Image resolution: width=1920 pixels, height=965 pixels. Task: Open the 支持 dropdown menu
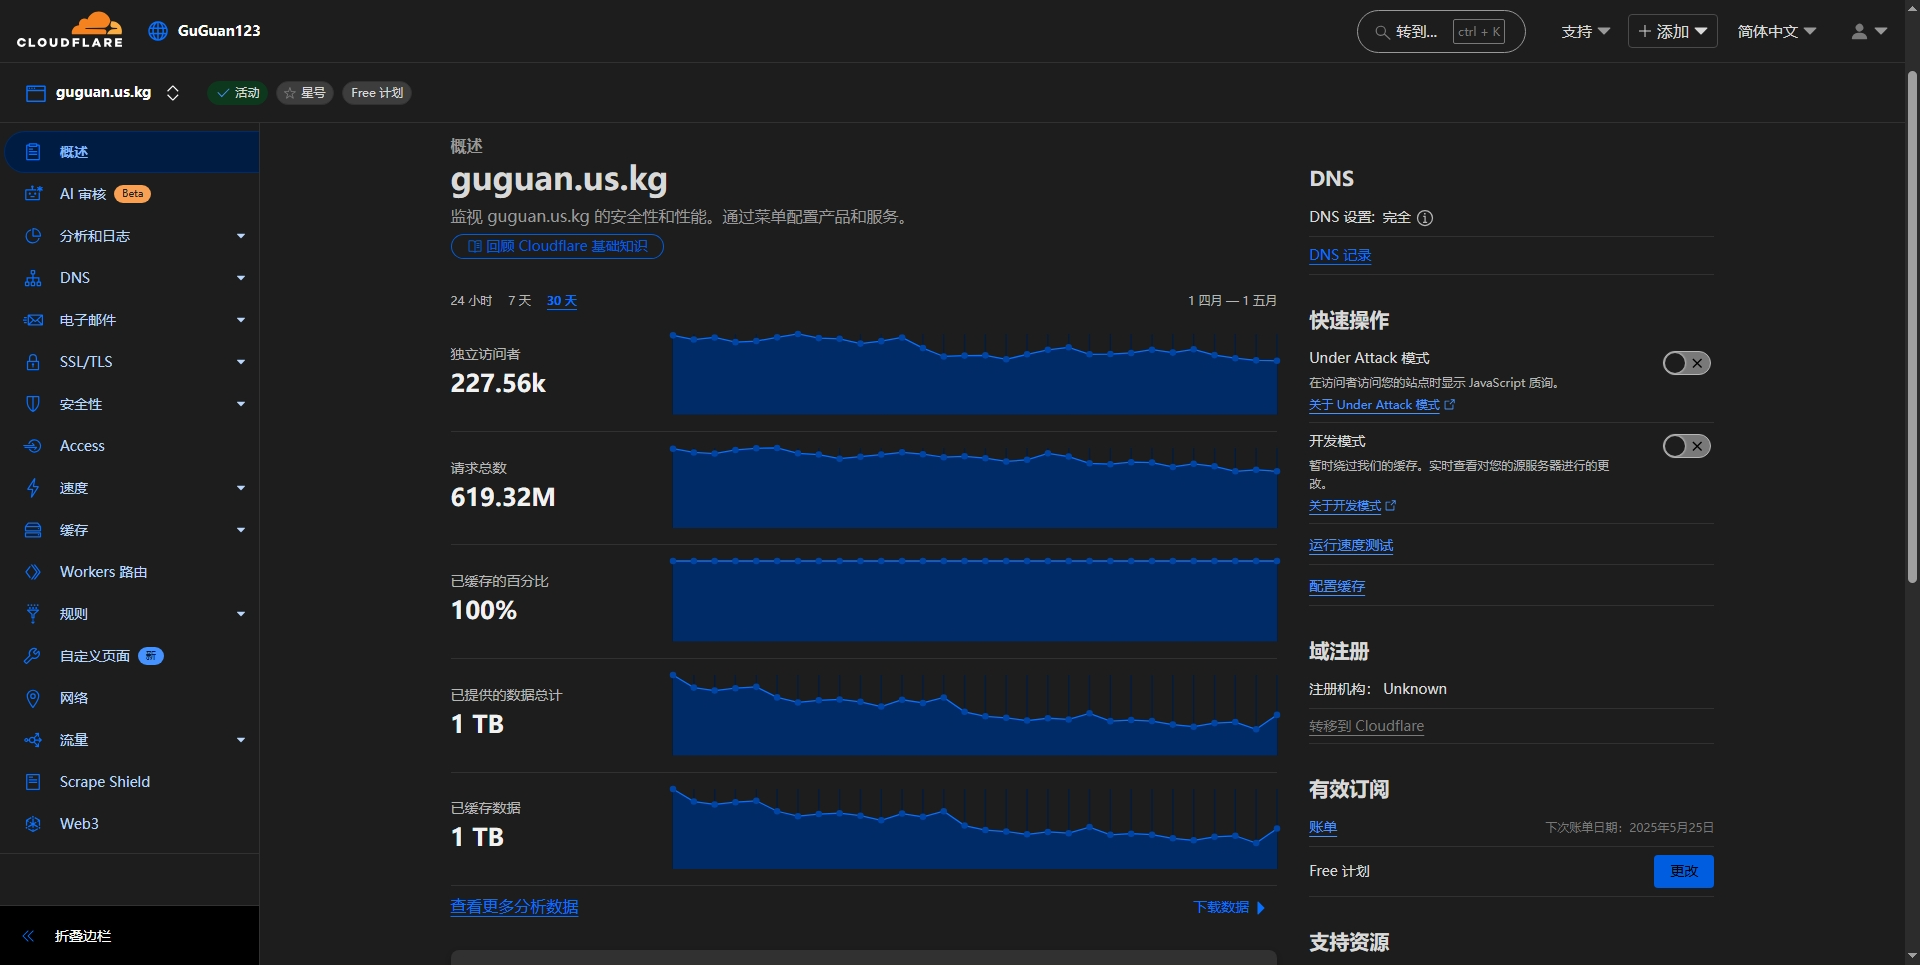[1586, 32]
